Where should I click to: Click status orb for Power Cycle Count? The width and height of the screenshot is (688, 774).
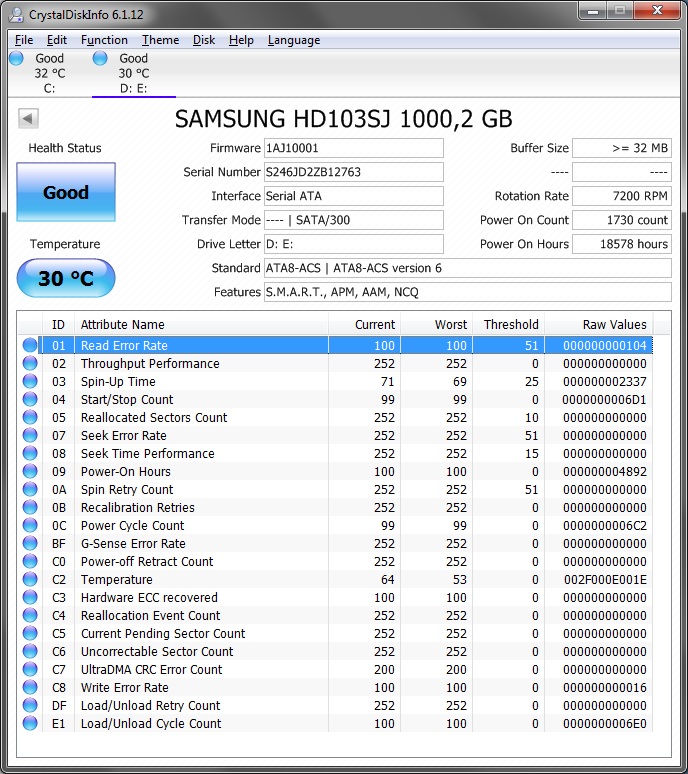point(30,525)
